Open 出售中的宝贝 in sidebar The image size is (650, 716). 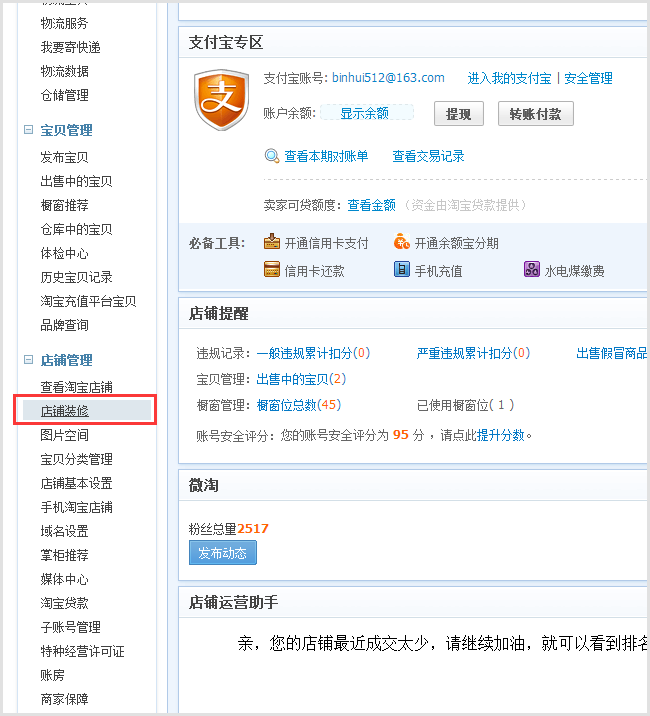coord(76,181)
